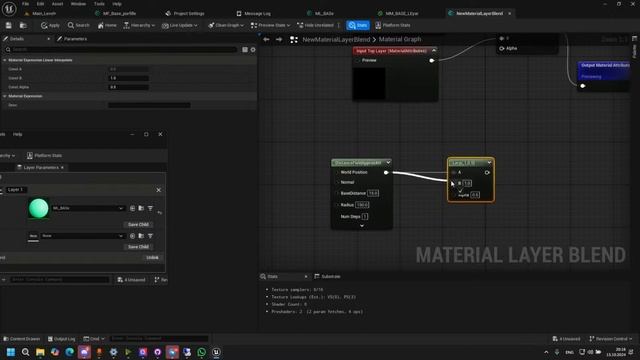Click the Details search field
This screenshot has width=640, height=360.
click(122, 49)
